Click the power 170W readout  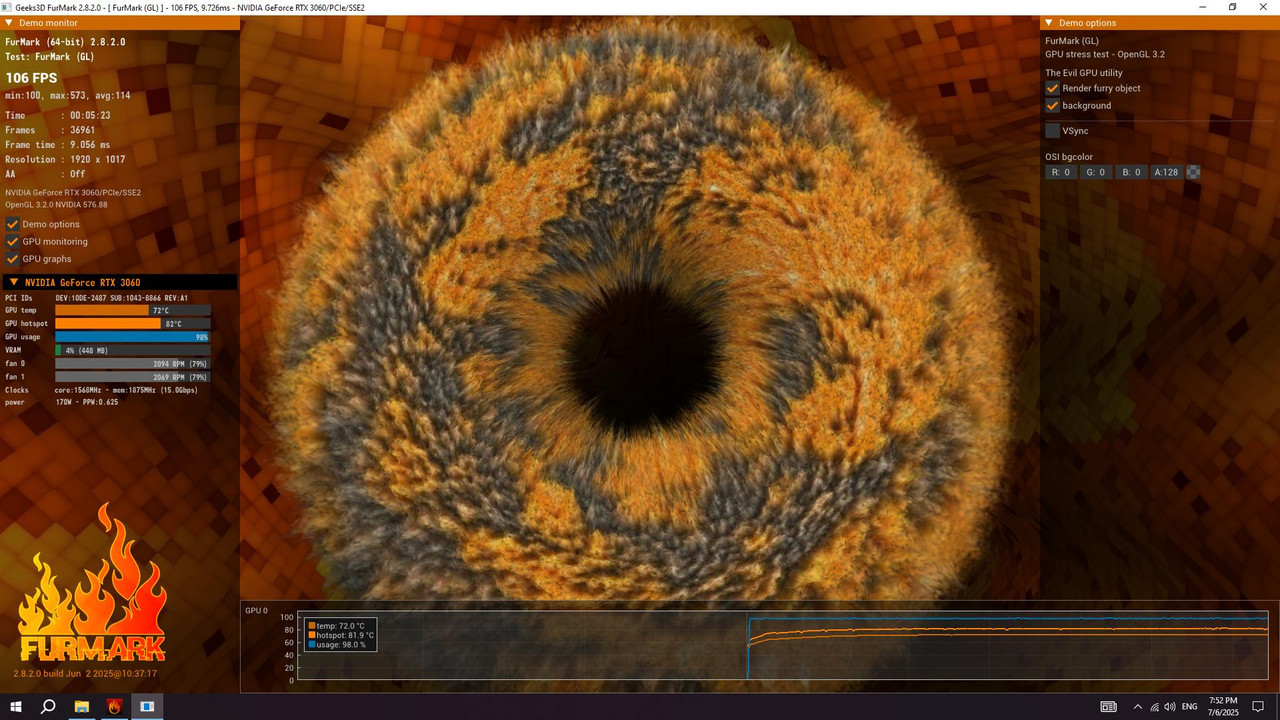point(86,402)
